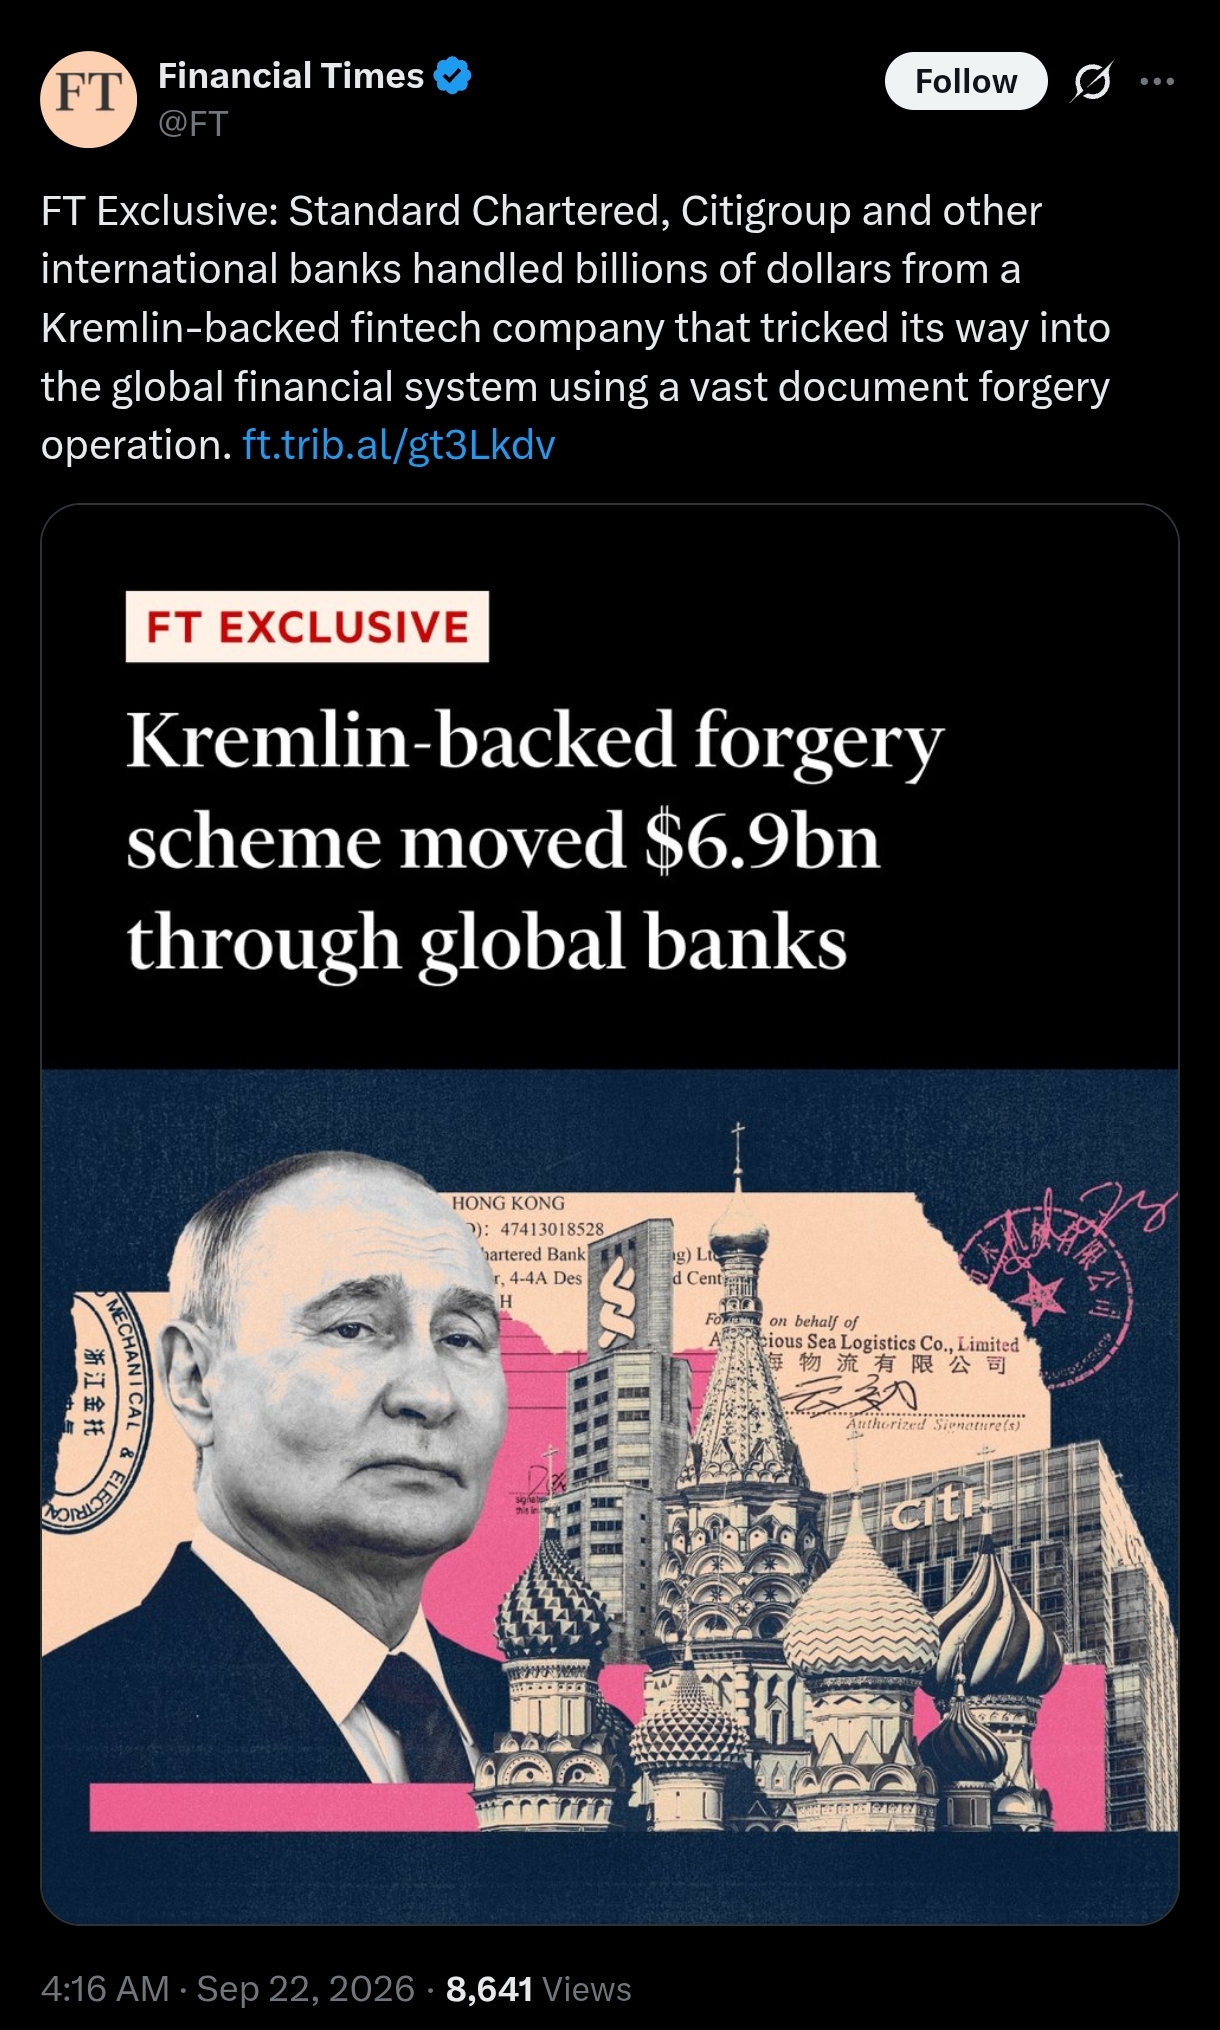Click the blue verified badge
The image size is (1220, 2030).
coord(454,76)
